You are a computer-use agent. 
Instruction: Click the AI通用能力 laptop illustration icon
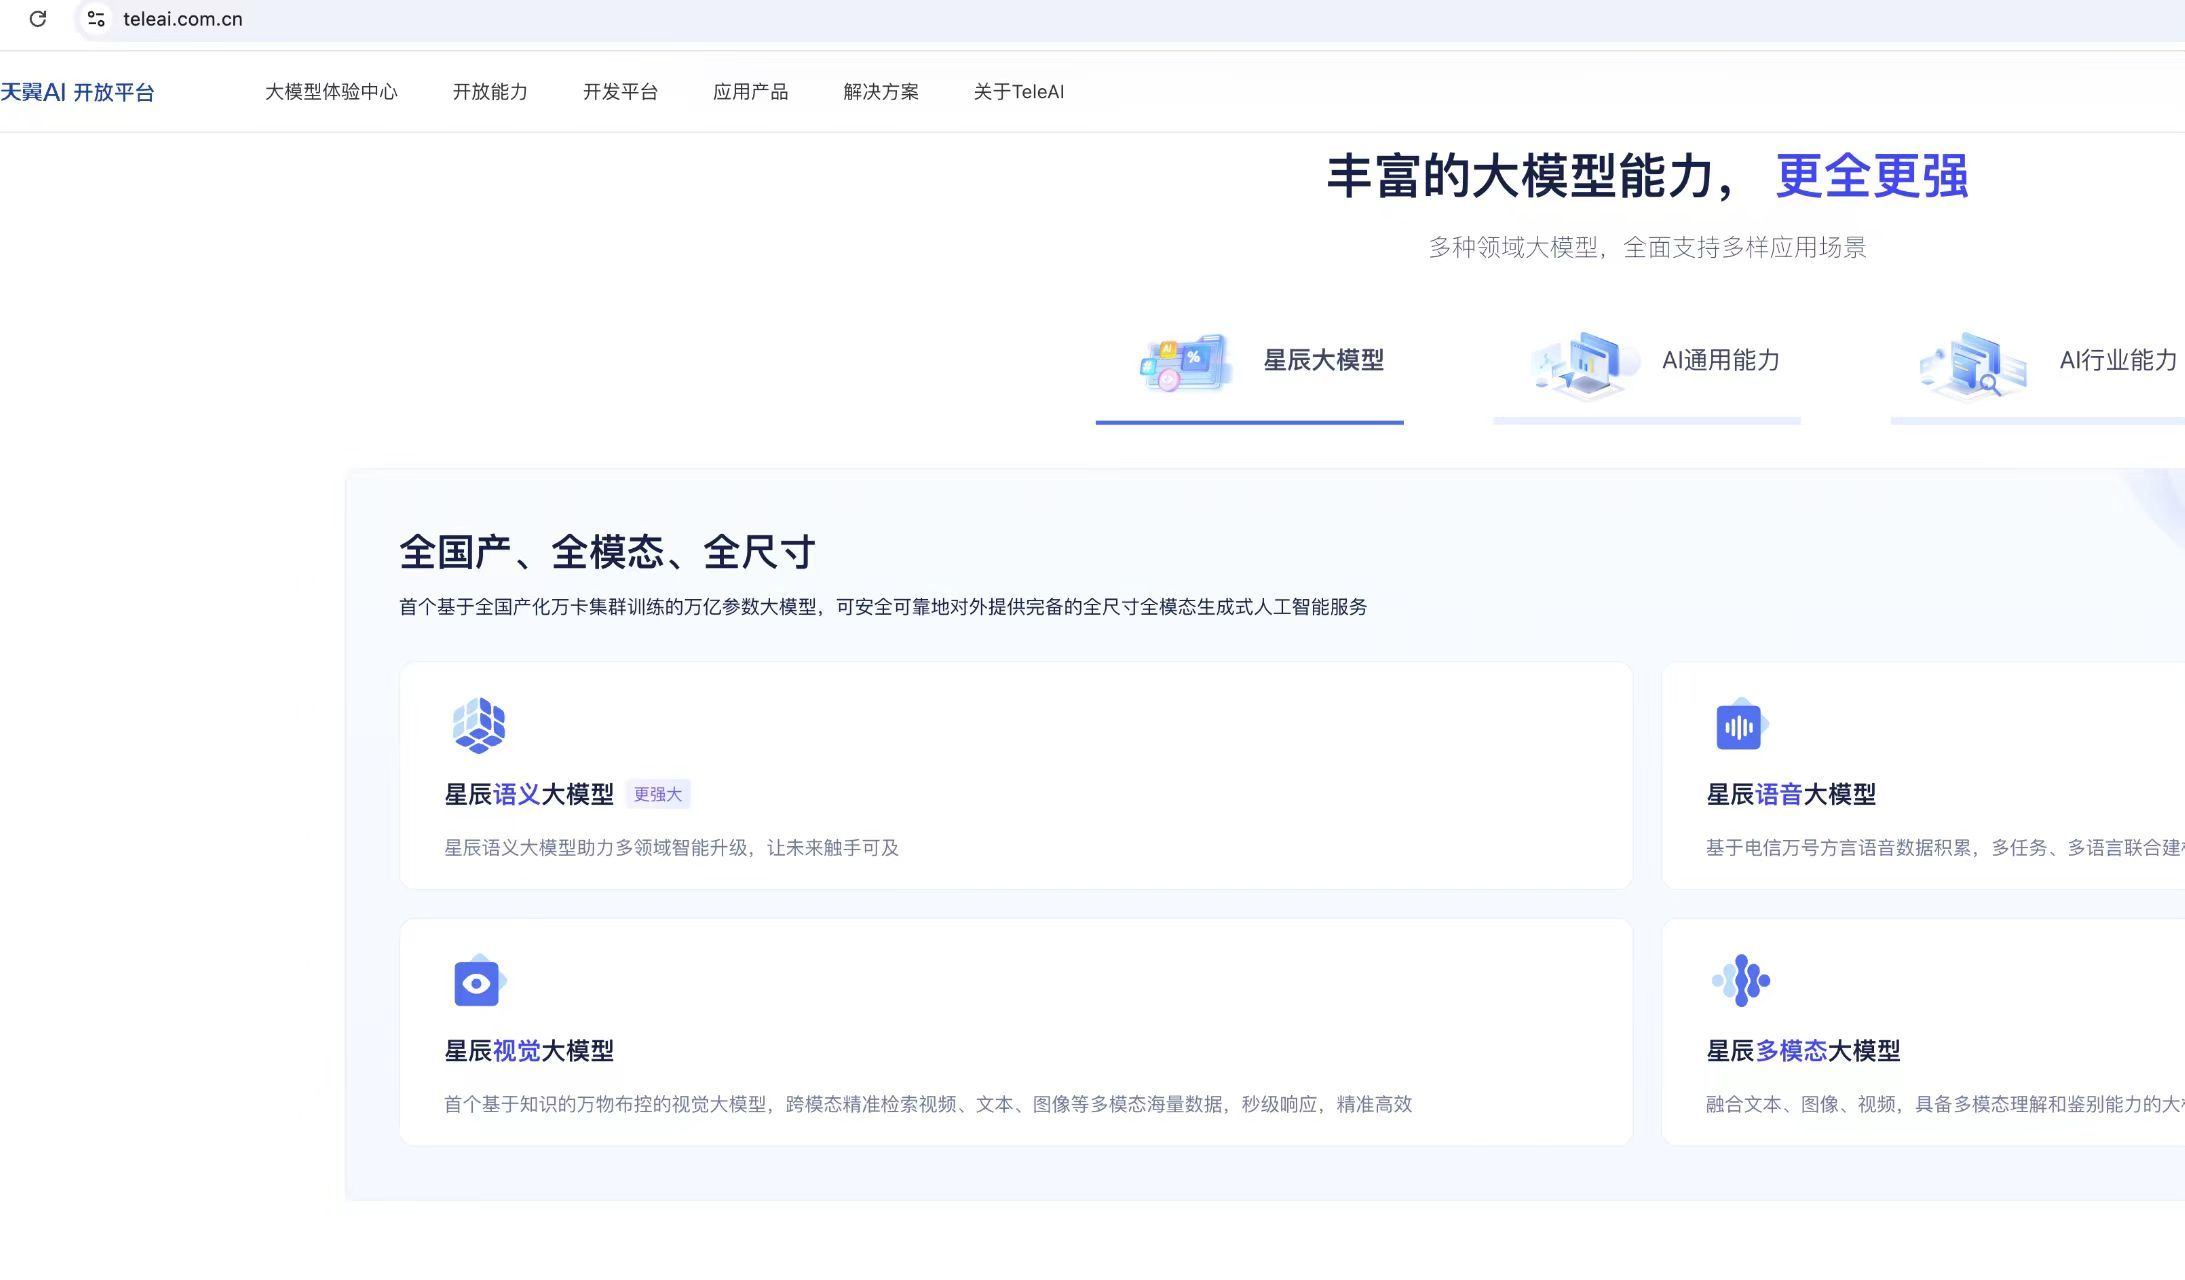(x=1585, y=364)
